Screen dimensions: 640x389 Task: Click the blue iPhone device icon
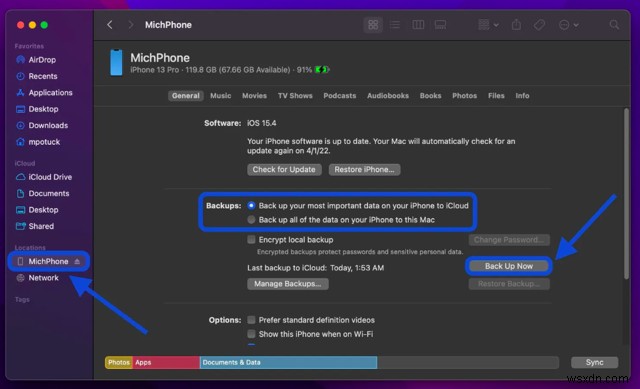point(116,63)
